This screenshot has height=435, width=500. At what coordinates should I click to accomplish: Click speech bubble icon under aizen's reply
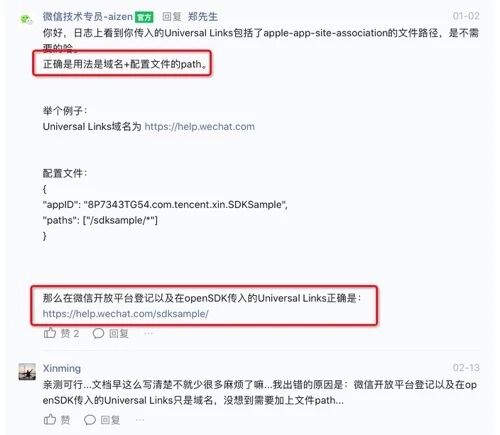tap(98, 333)
